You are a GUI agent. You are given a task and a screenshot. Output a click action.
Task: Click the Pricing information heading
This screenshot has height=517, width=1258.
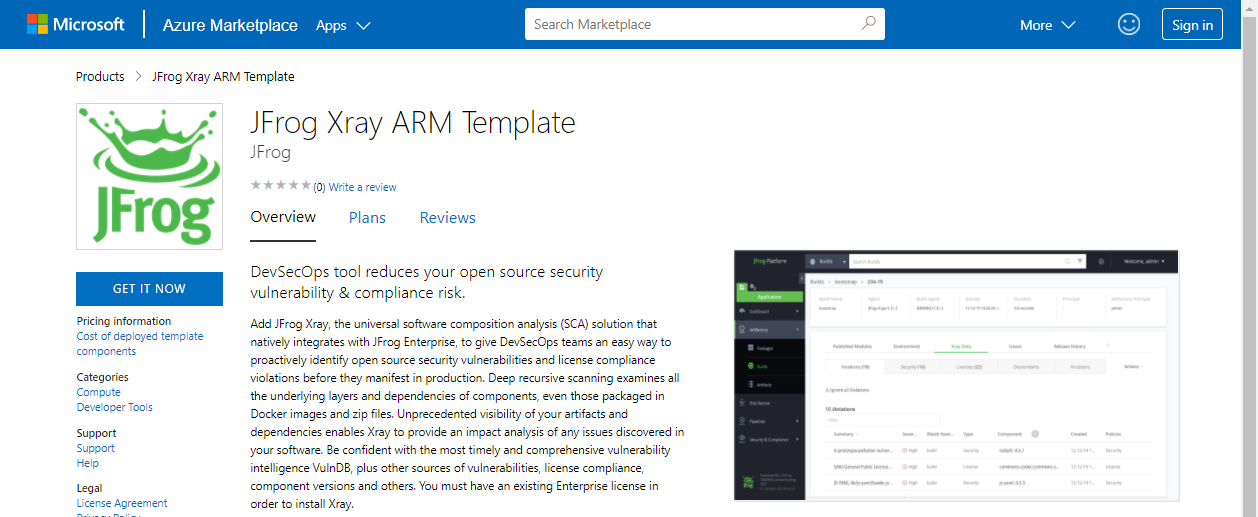coord(124,321)
